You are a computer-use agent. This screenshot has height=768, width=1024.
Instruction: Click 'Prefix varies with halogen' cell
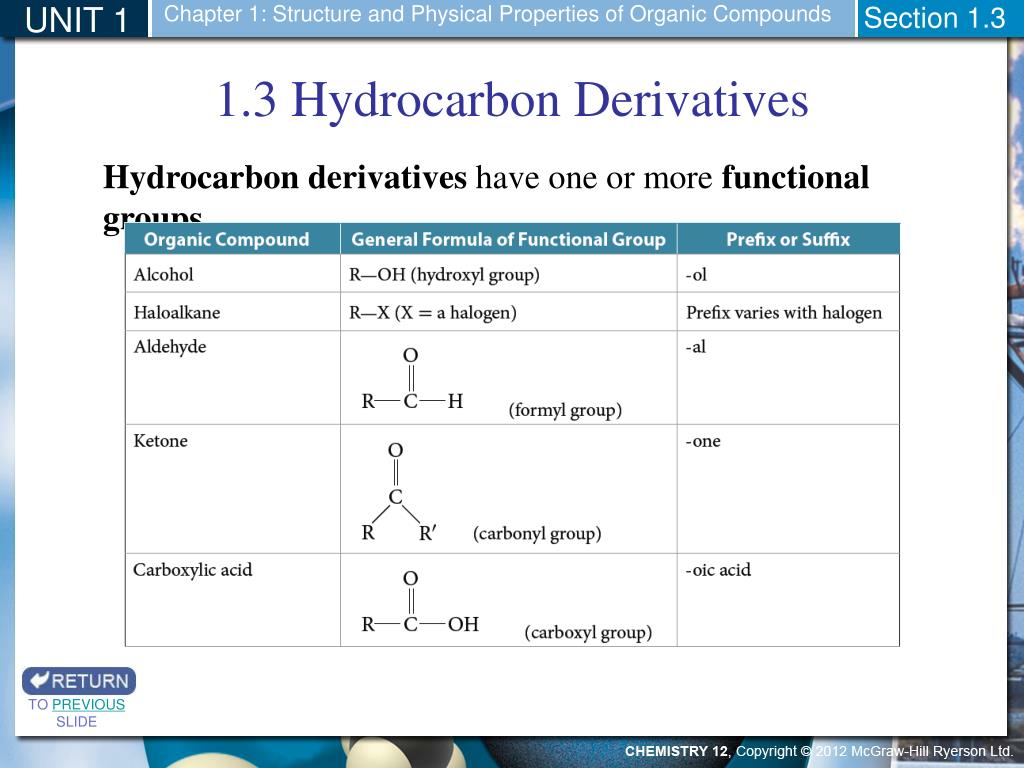coord(788,312)
